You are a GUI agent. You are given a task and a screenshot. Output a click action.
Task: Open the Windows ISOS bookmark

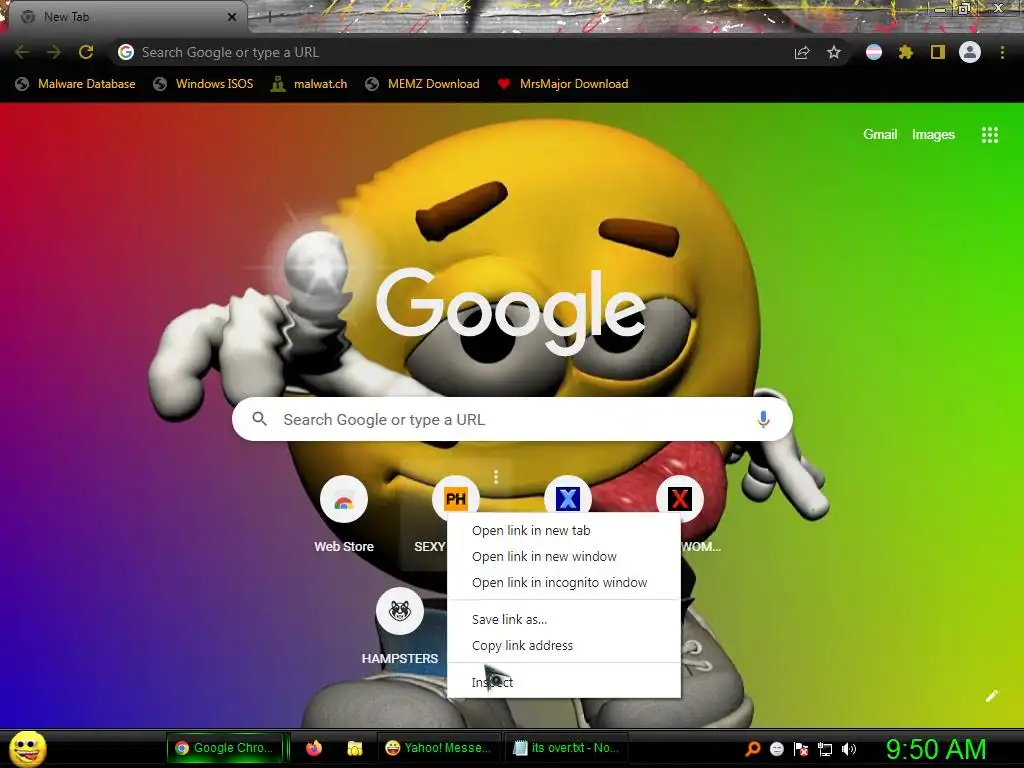click(x=203, y=84)
